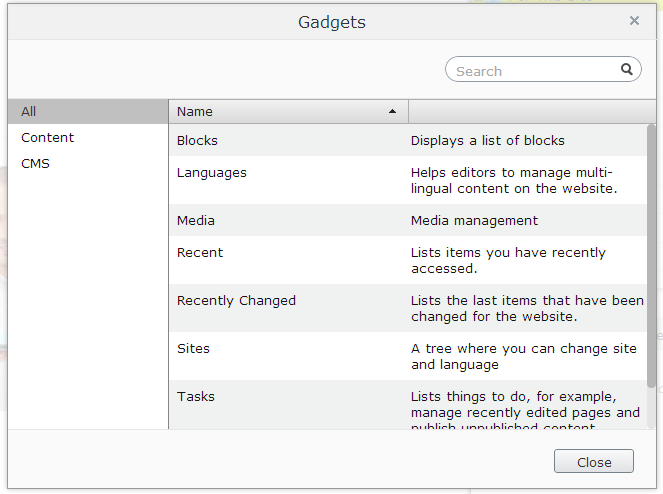Click the empty description column header
Viewport: 663px width, 494px height.
527,111
